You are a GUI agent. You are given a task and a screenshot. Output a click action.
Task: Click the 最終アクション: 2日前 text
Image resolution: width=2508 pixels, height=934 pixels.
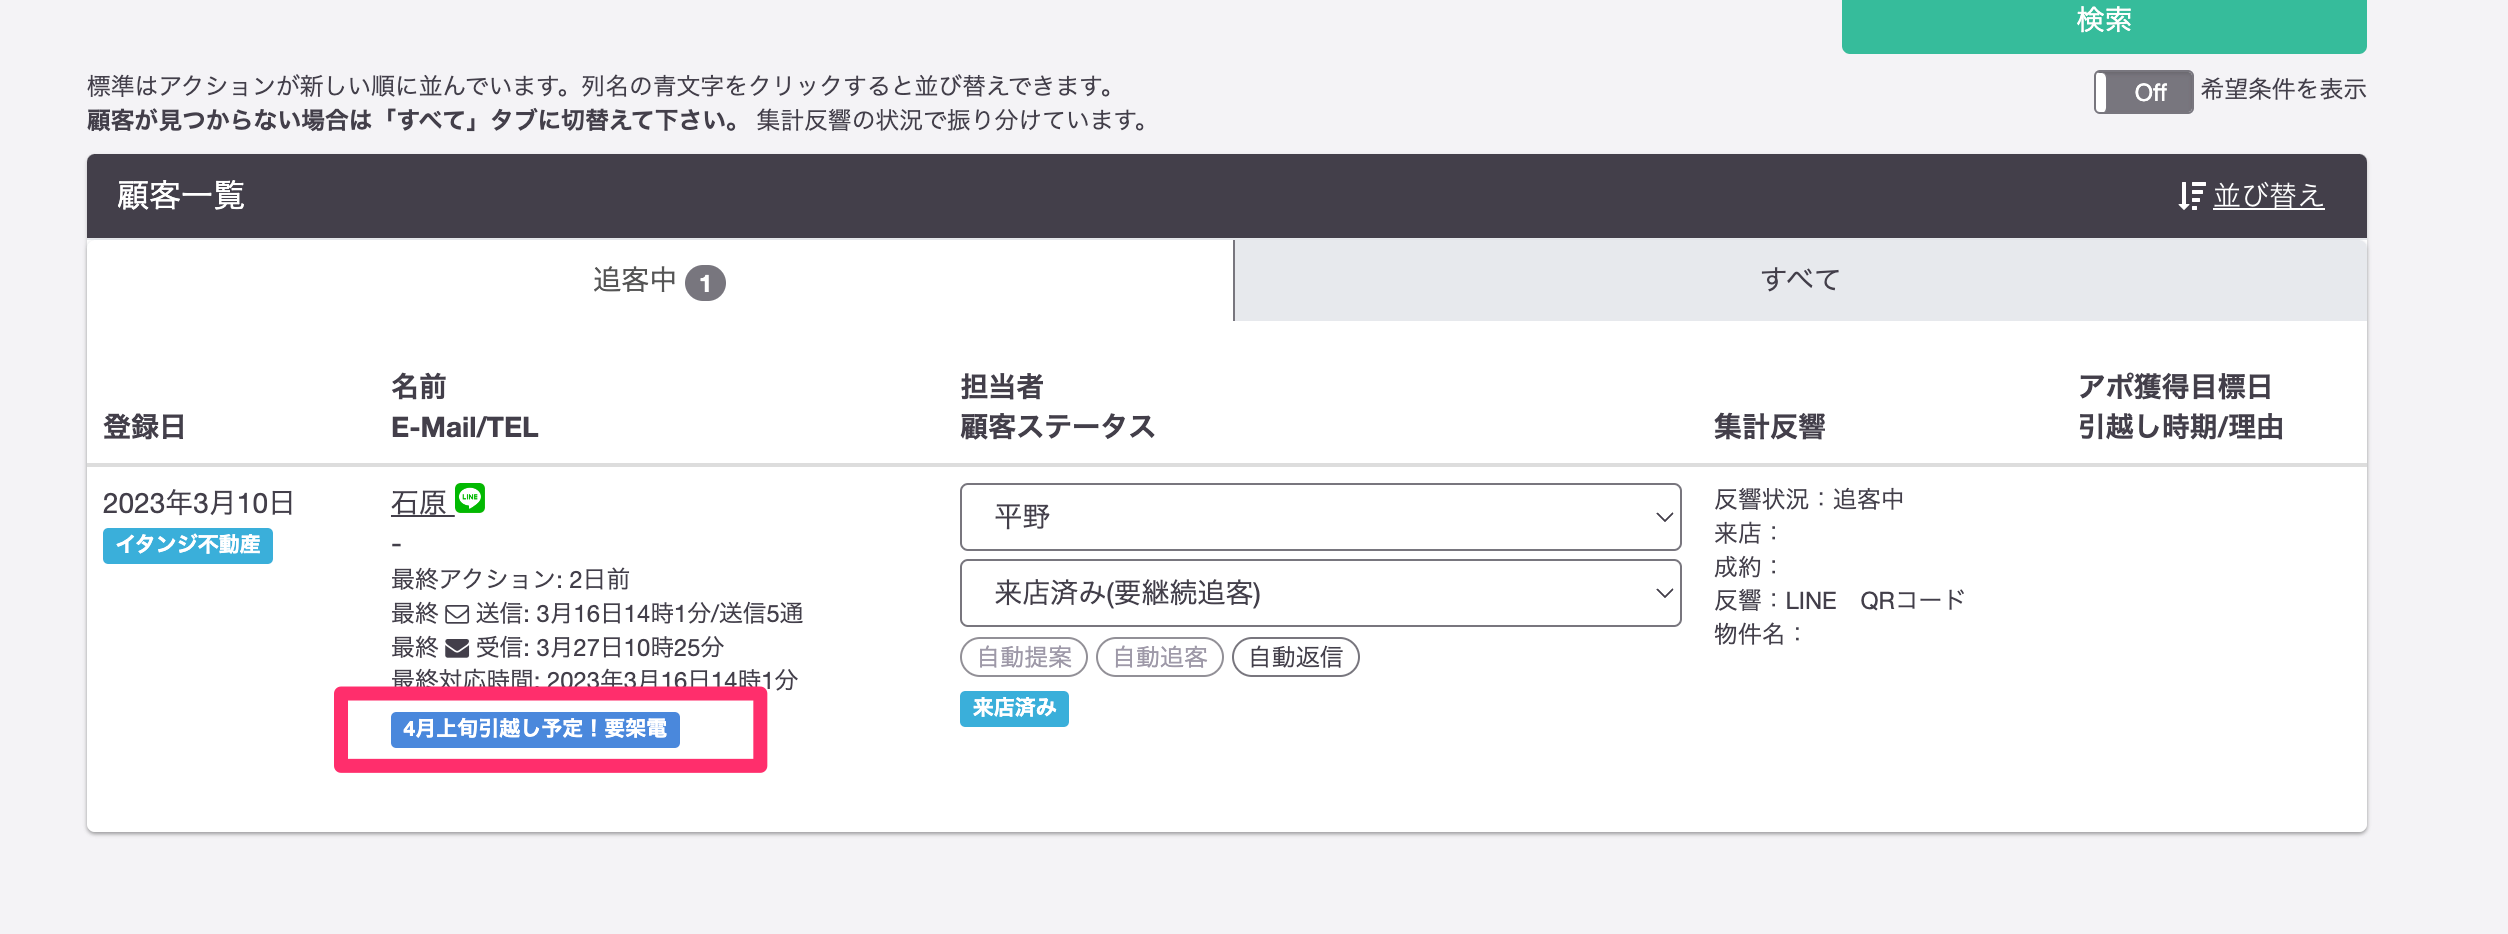pos(510,579)
